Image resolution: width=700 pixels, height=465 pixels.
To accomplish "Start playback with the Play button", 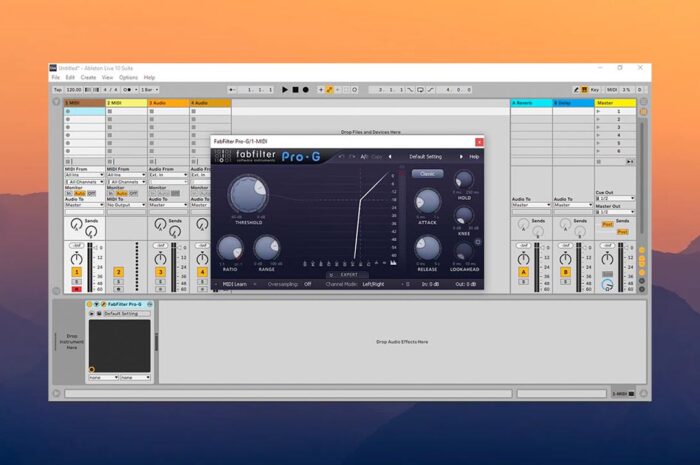I will 284,90.
